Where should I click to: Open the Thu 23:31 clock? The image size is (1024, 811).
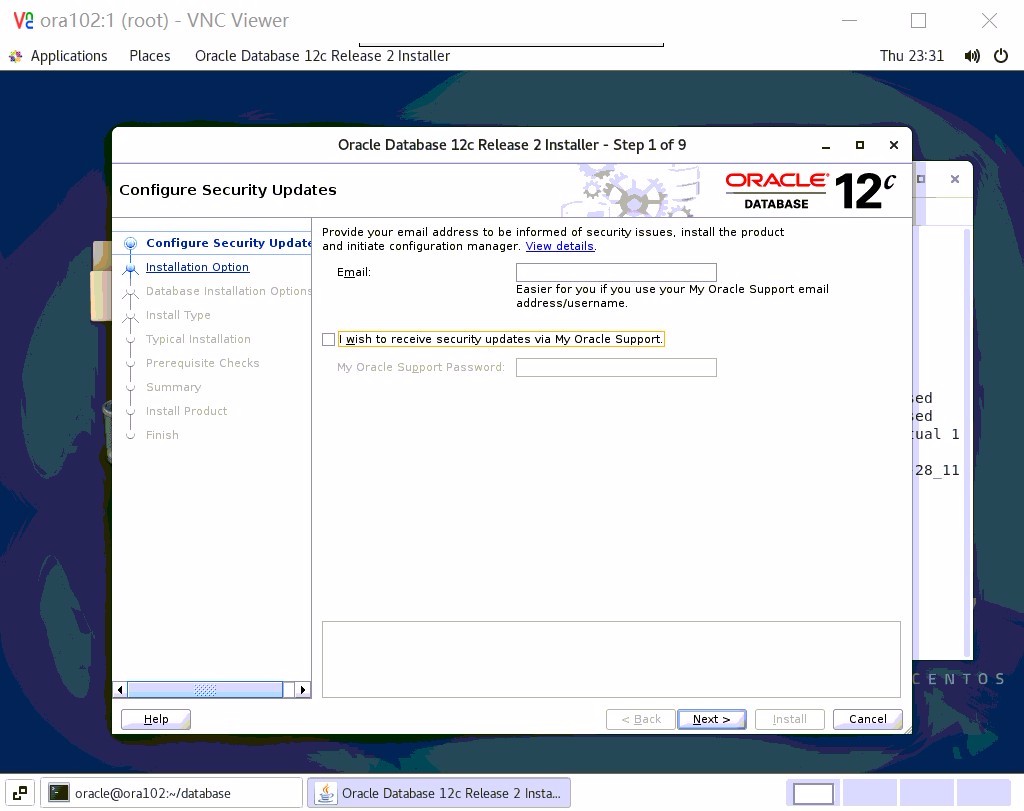(x=911, y=56)
